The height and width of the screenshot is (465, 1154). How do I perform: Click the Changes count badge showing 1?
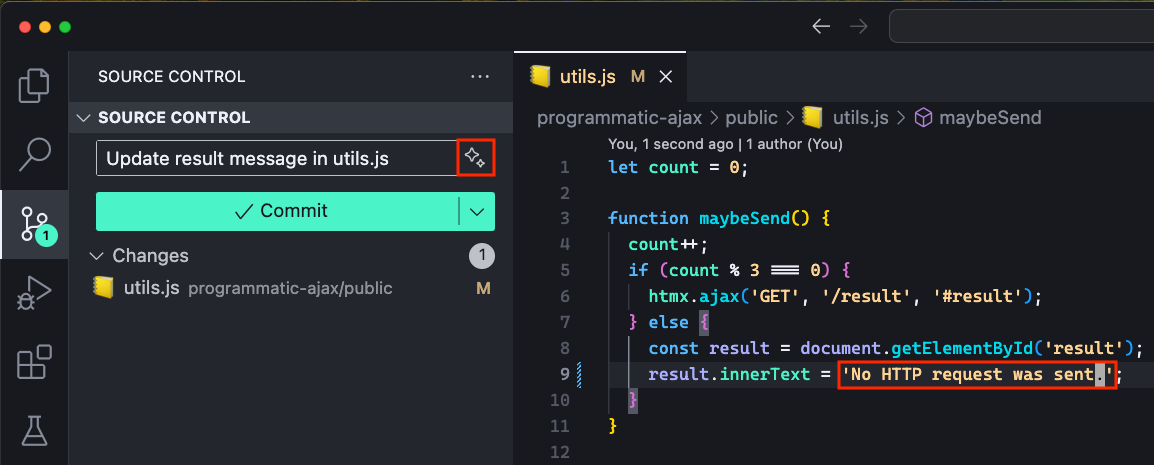pyautogui.click(x=482, y=256)
